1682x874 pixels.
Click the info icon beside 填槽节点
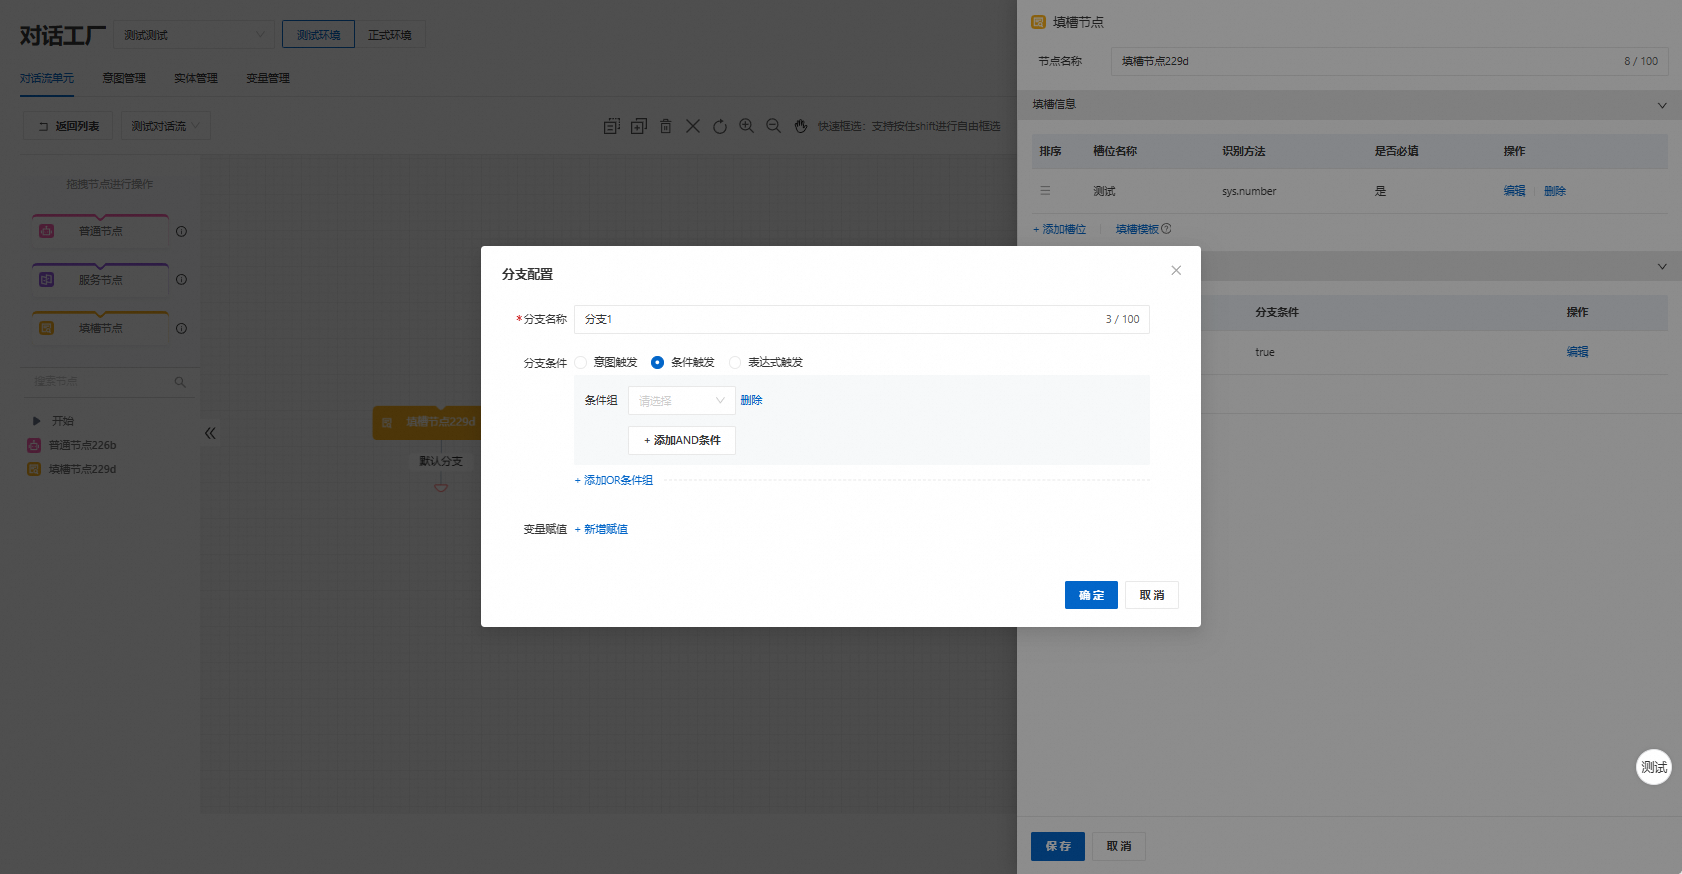(181, 329)
